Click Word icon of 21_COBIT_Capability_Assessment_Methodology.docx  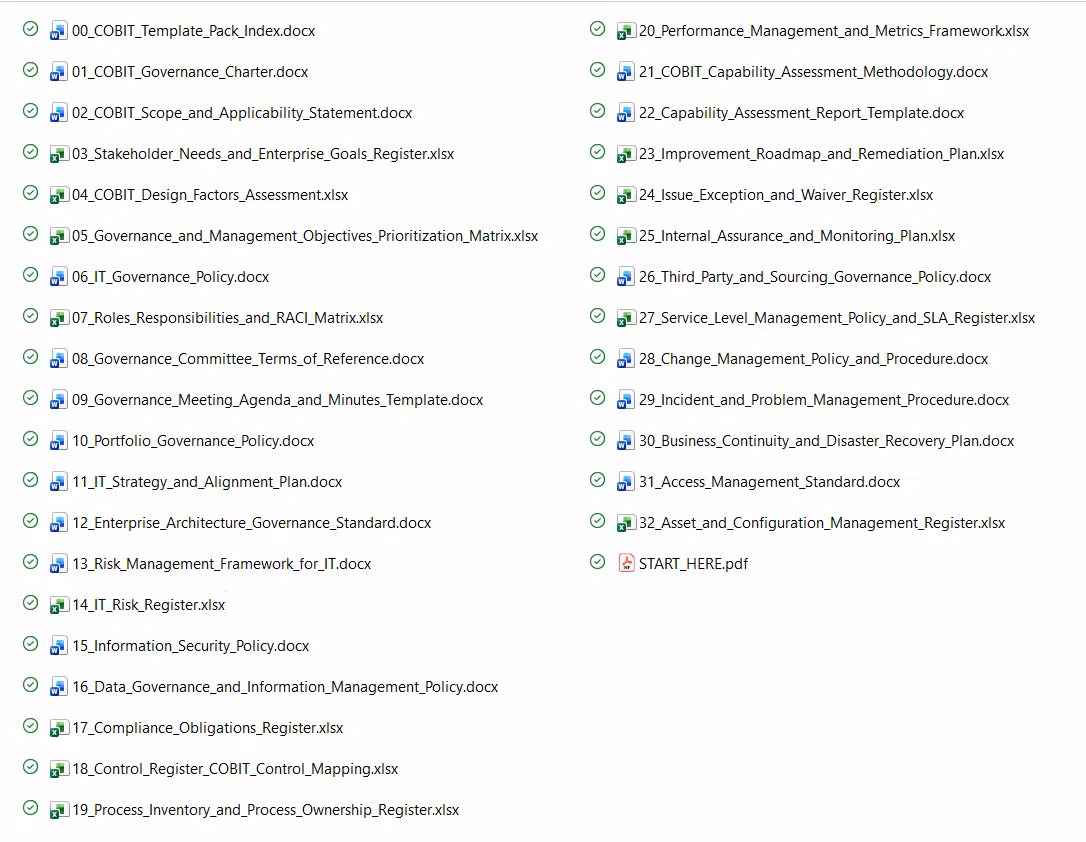coord(625,72)
